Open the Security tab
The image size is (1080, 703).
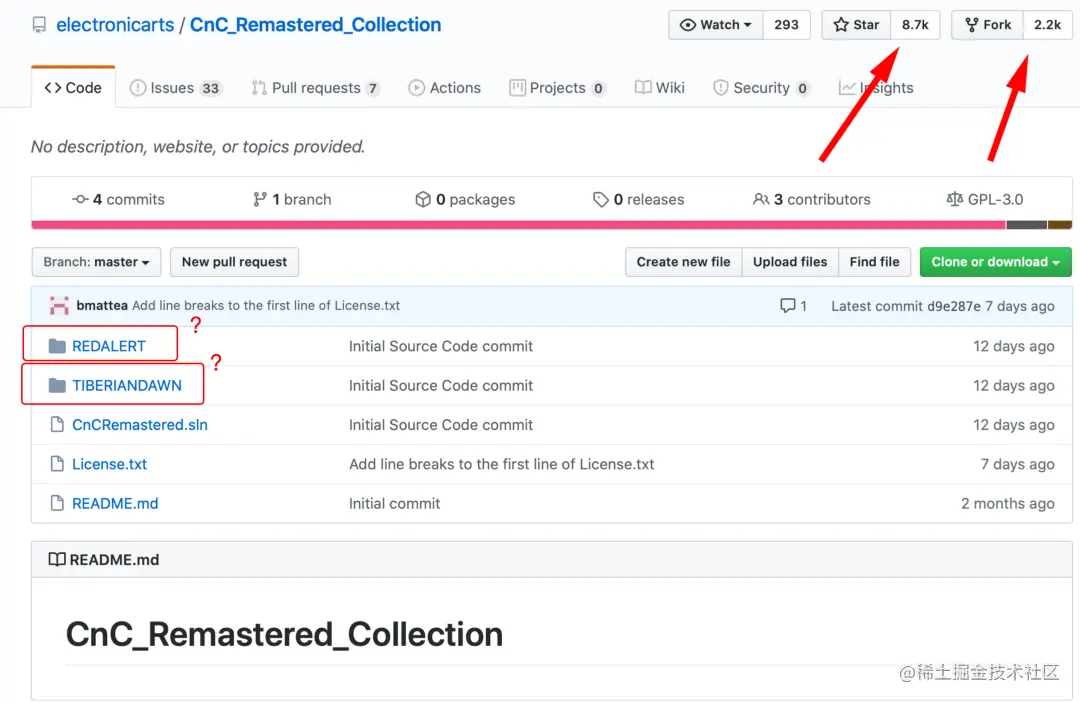pyautogui.click(x=761, y=88)
